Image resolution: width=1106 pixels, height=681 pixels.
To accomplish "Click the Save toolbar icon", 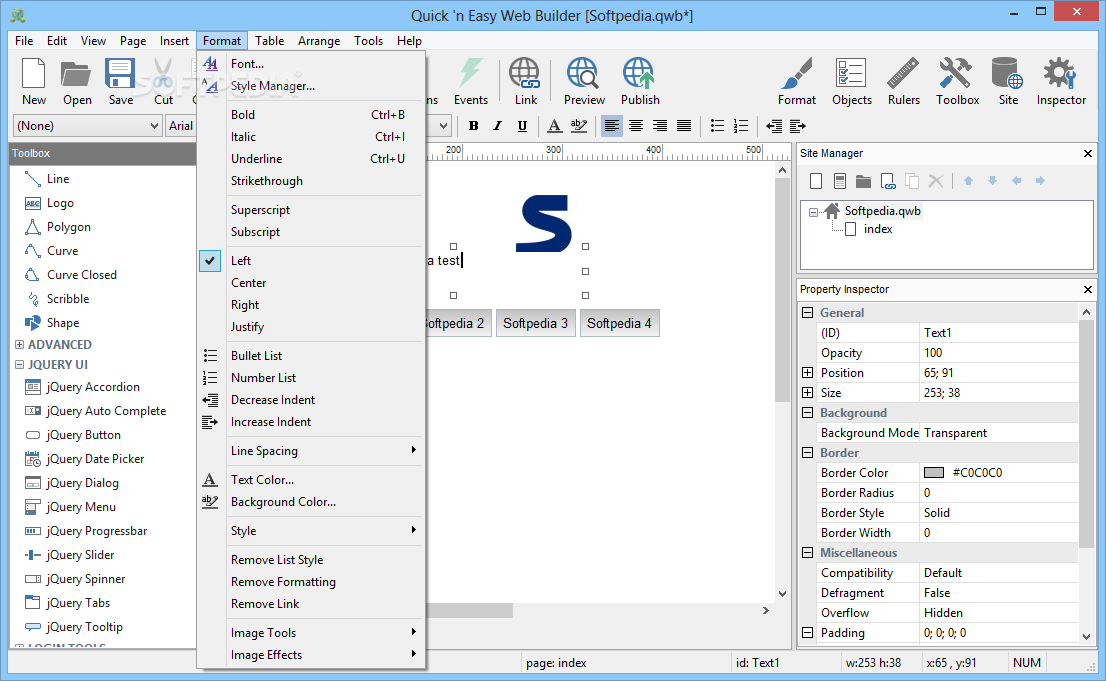I will coord(120,73).
